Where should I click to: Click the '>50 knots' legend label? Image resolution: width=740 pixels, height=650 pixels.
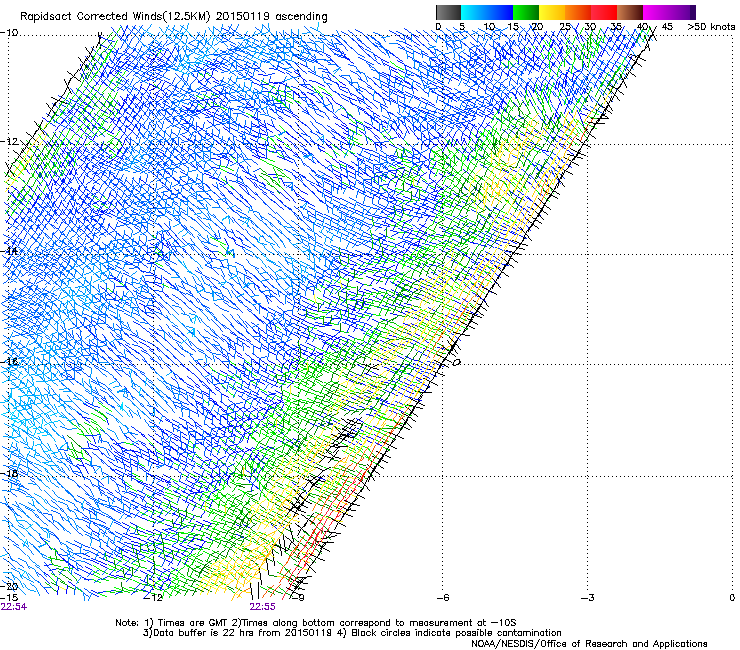711,27
